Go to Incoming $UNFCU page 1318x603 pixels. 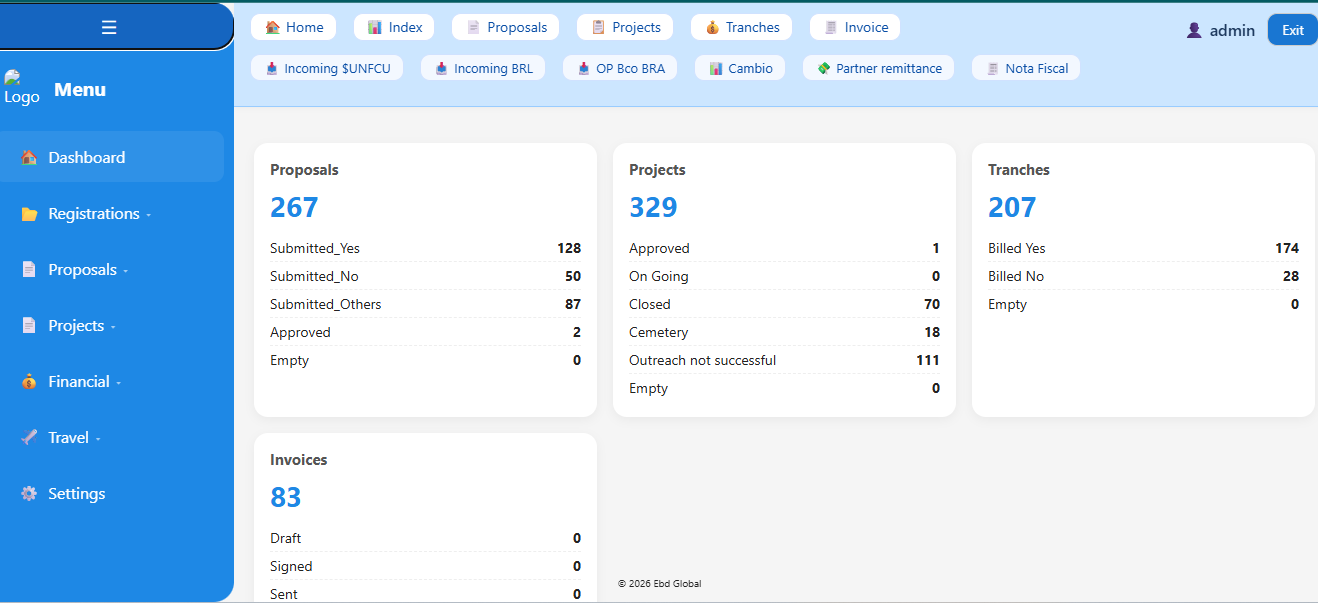[x=327, y=68]
